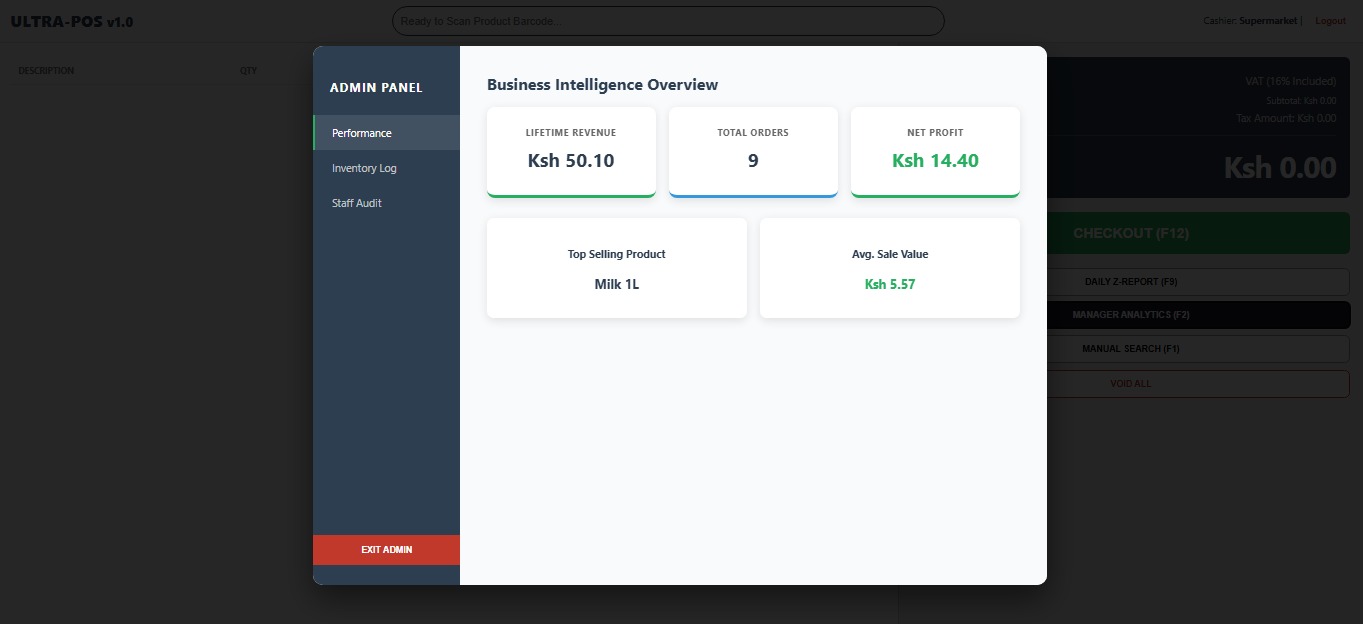
Task: Select the Performance section in Admin Panel
Action: coord(361,132)
